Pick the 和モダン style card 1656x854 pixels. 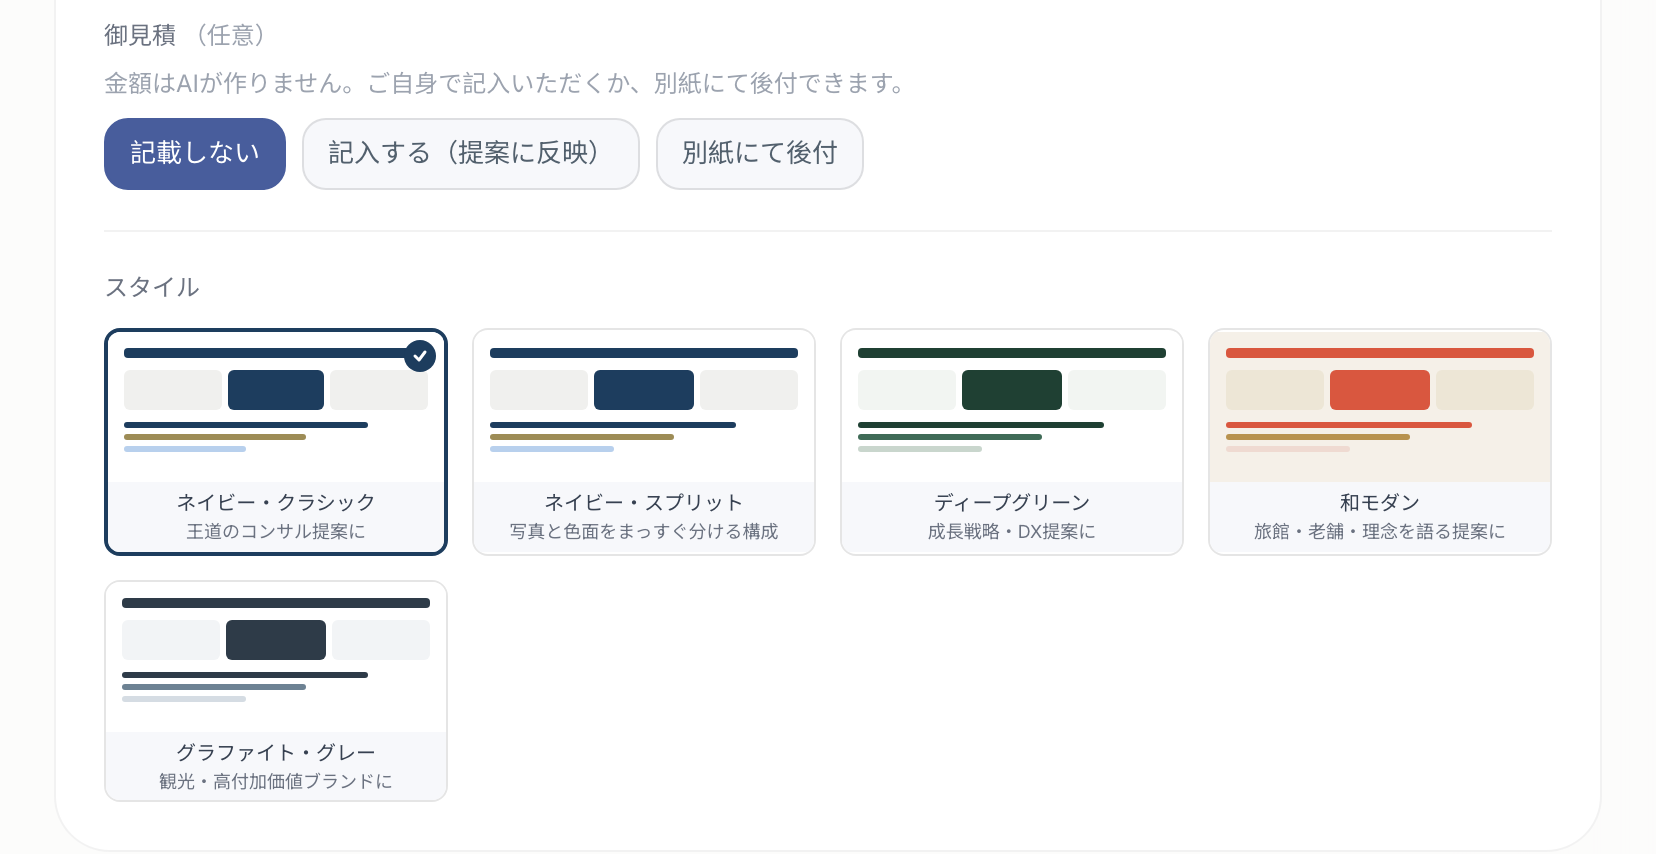pos(1380,442)
